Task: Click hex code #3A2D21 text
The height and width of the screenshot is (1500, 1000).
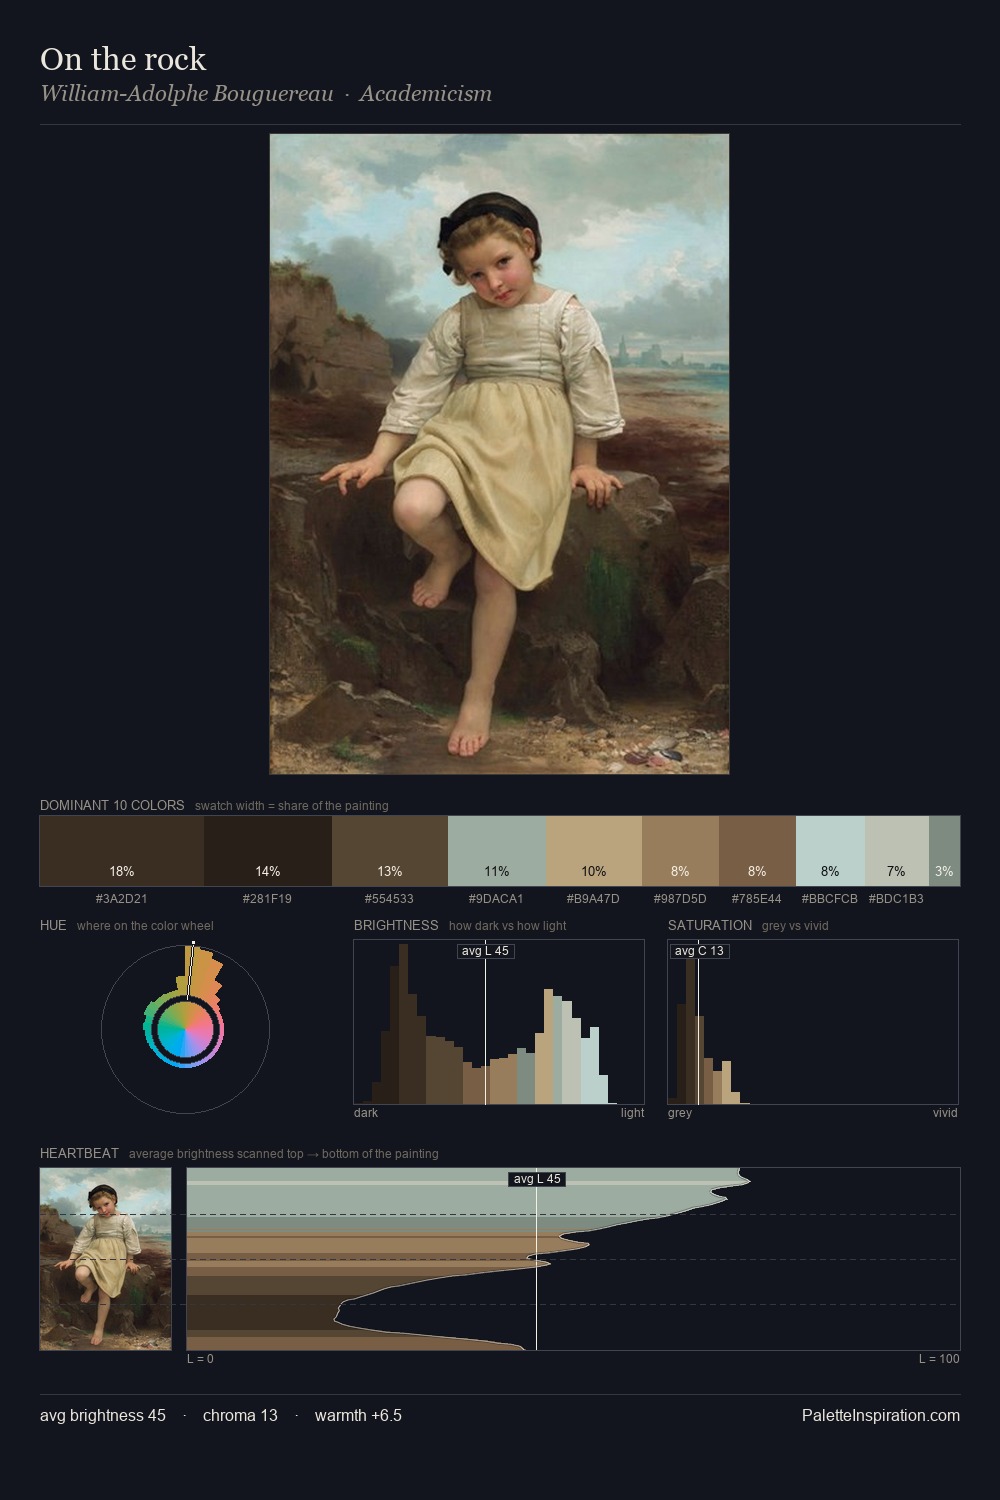Action: pyautogui.click(x=121, y=899)
